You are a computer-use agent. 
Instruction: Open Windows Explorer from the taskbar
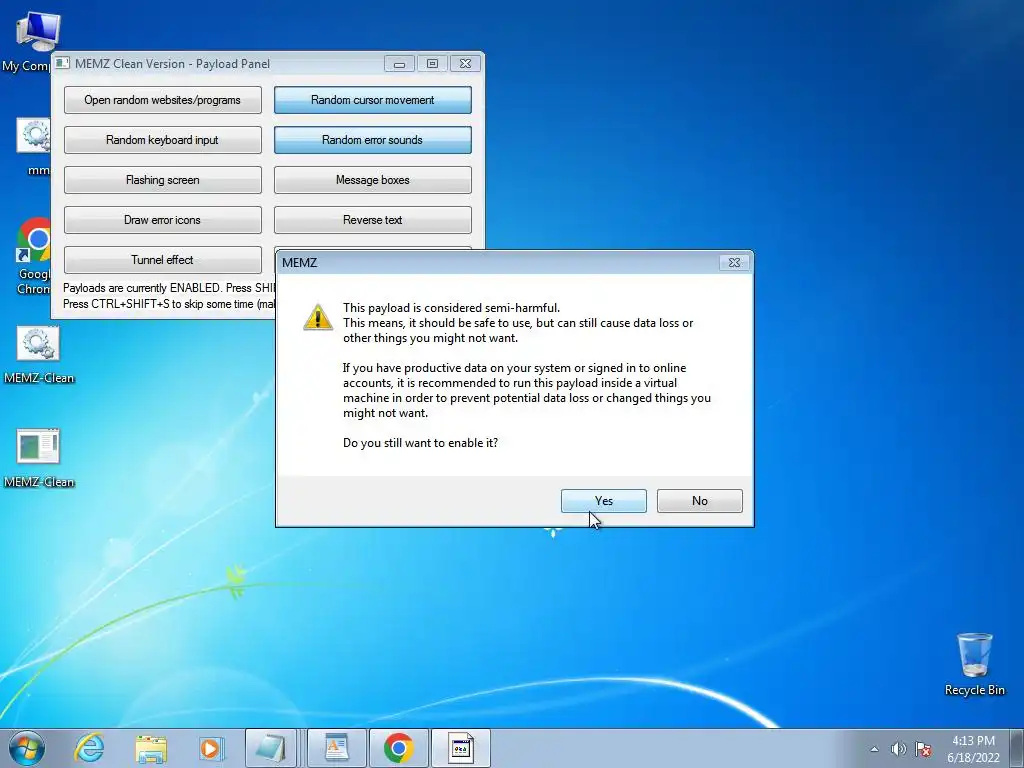tap(151, 748)
